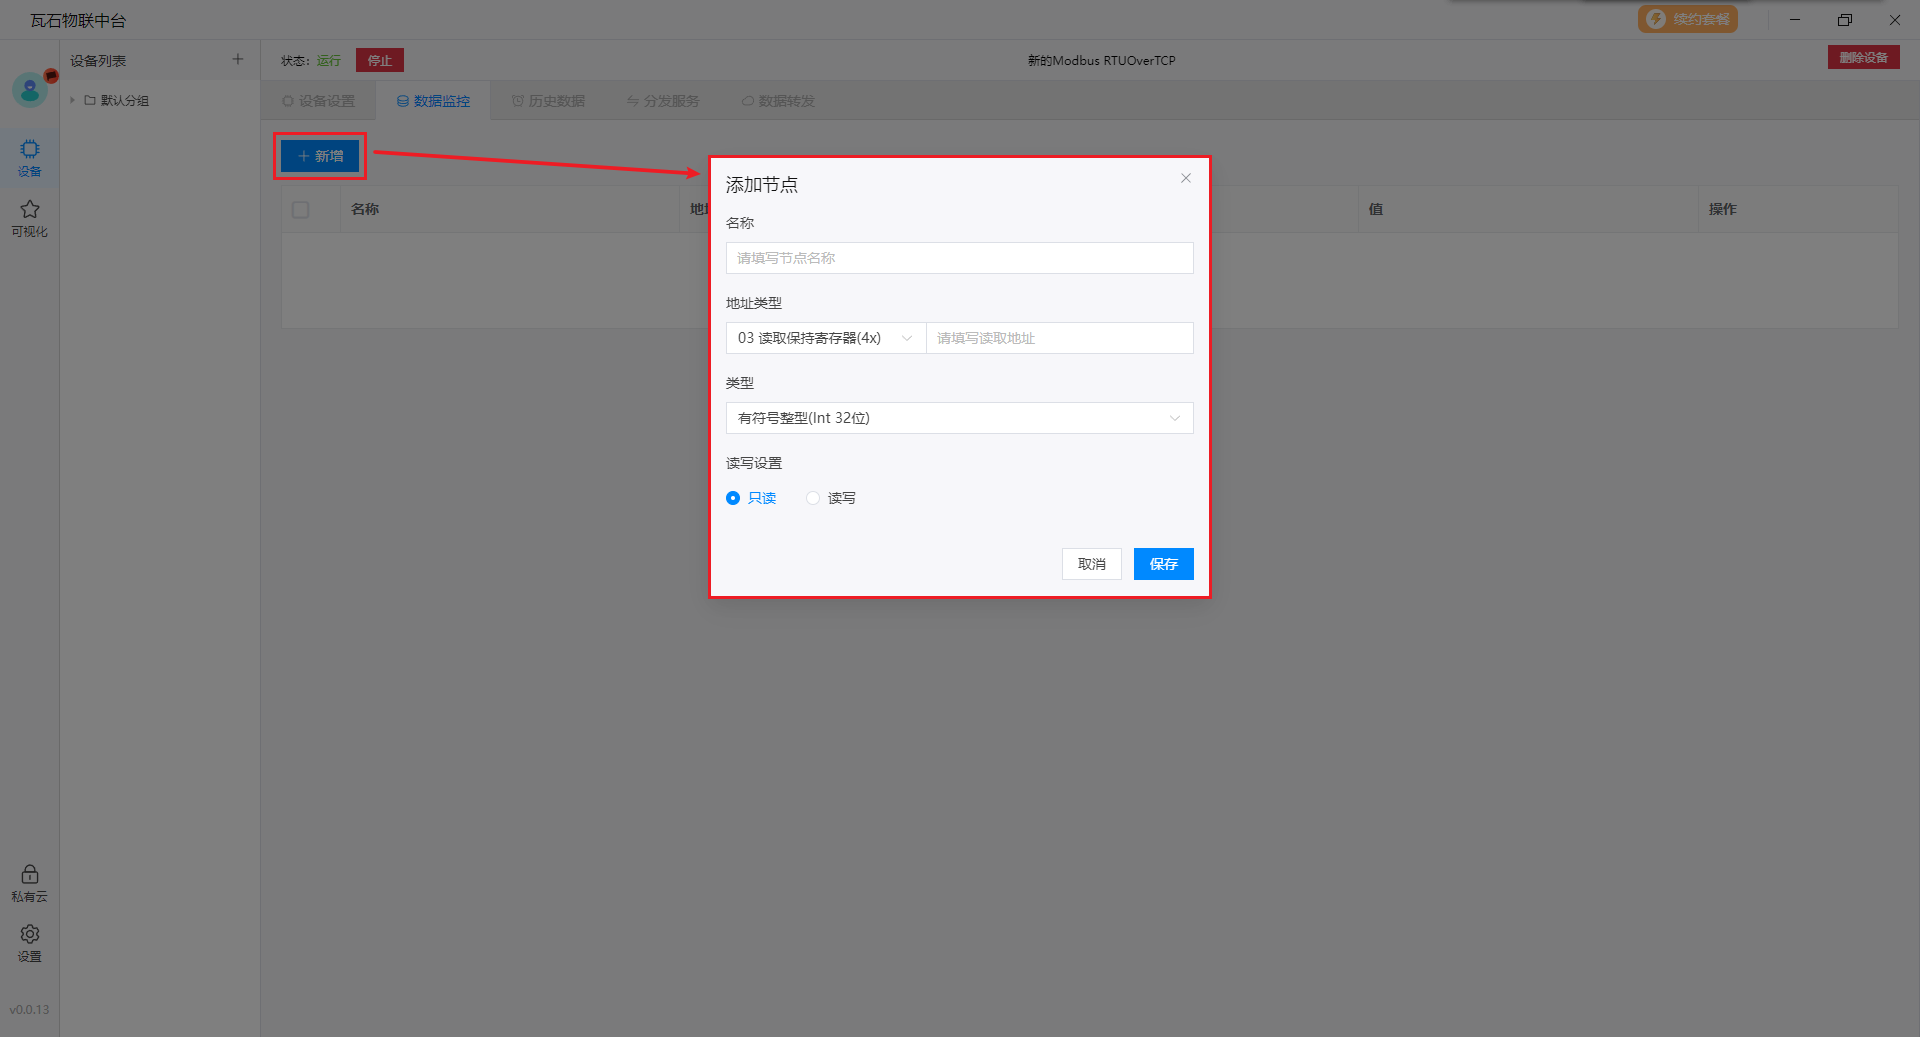Expand the 默认分组 tree folder

(73, 101)
